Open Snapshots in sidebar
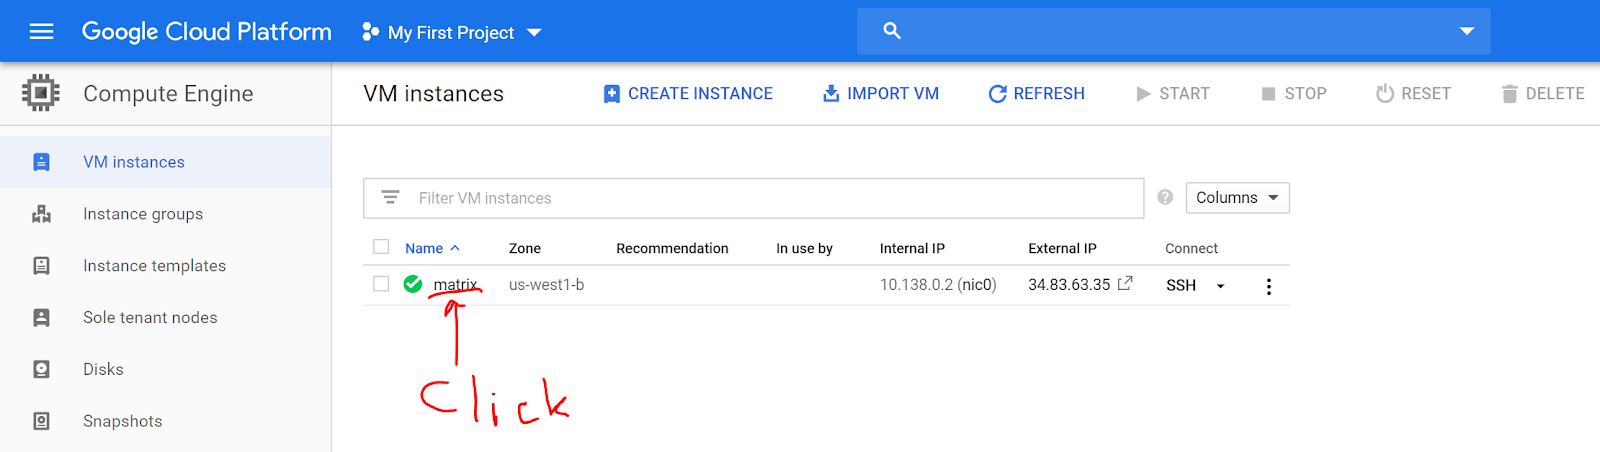This screenshot has width=1600, height=452. coord(165,422)
